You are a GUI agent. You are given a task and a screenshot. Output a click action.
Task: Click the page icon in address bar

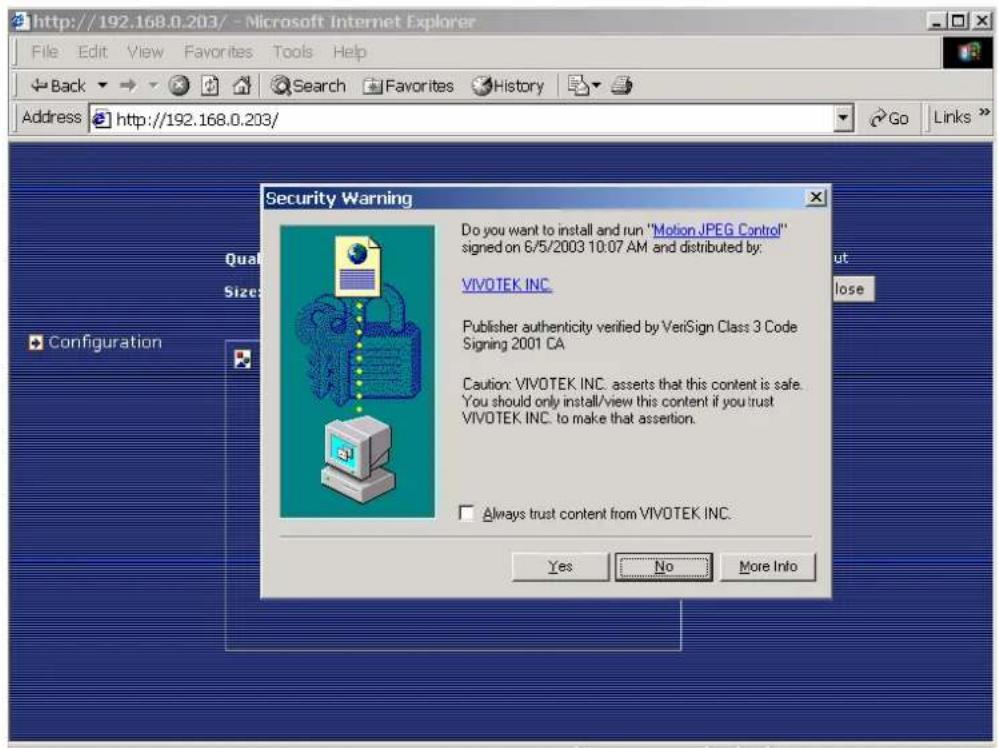pos(101,119)
